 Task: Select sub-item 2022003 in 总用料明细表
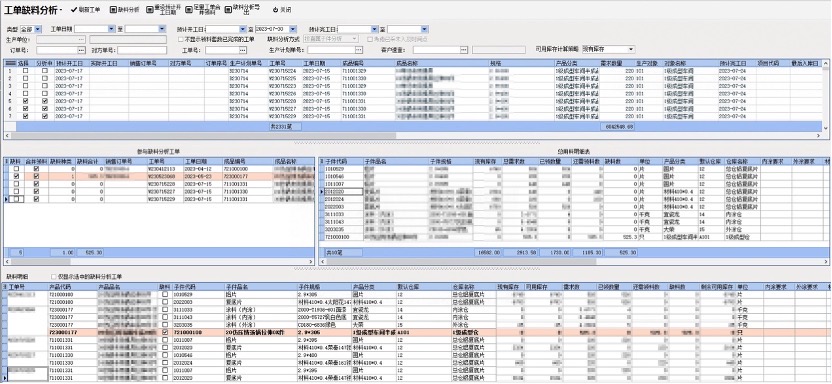(x=573, y=206)
